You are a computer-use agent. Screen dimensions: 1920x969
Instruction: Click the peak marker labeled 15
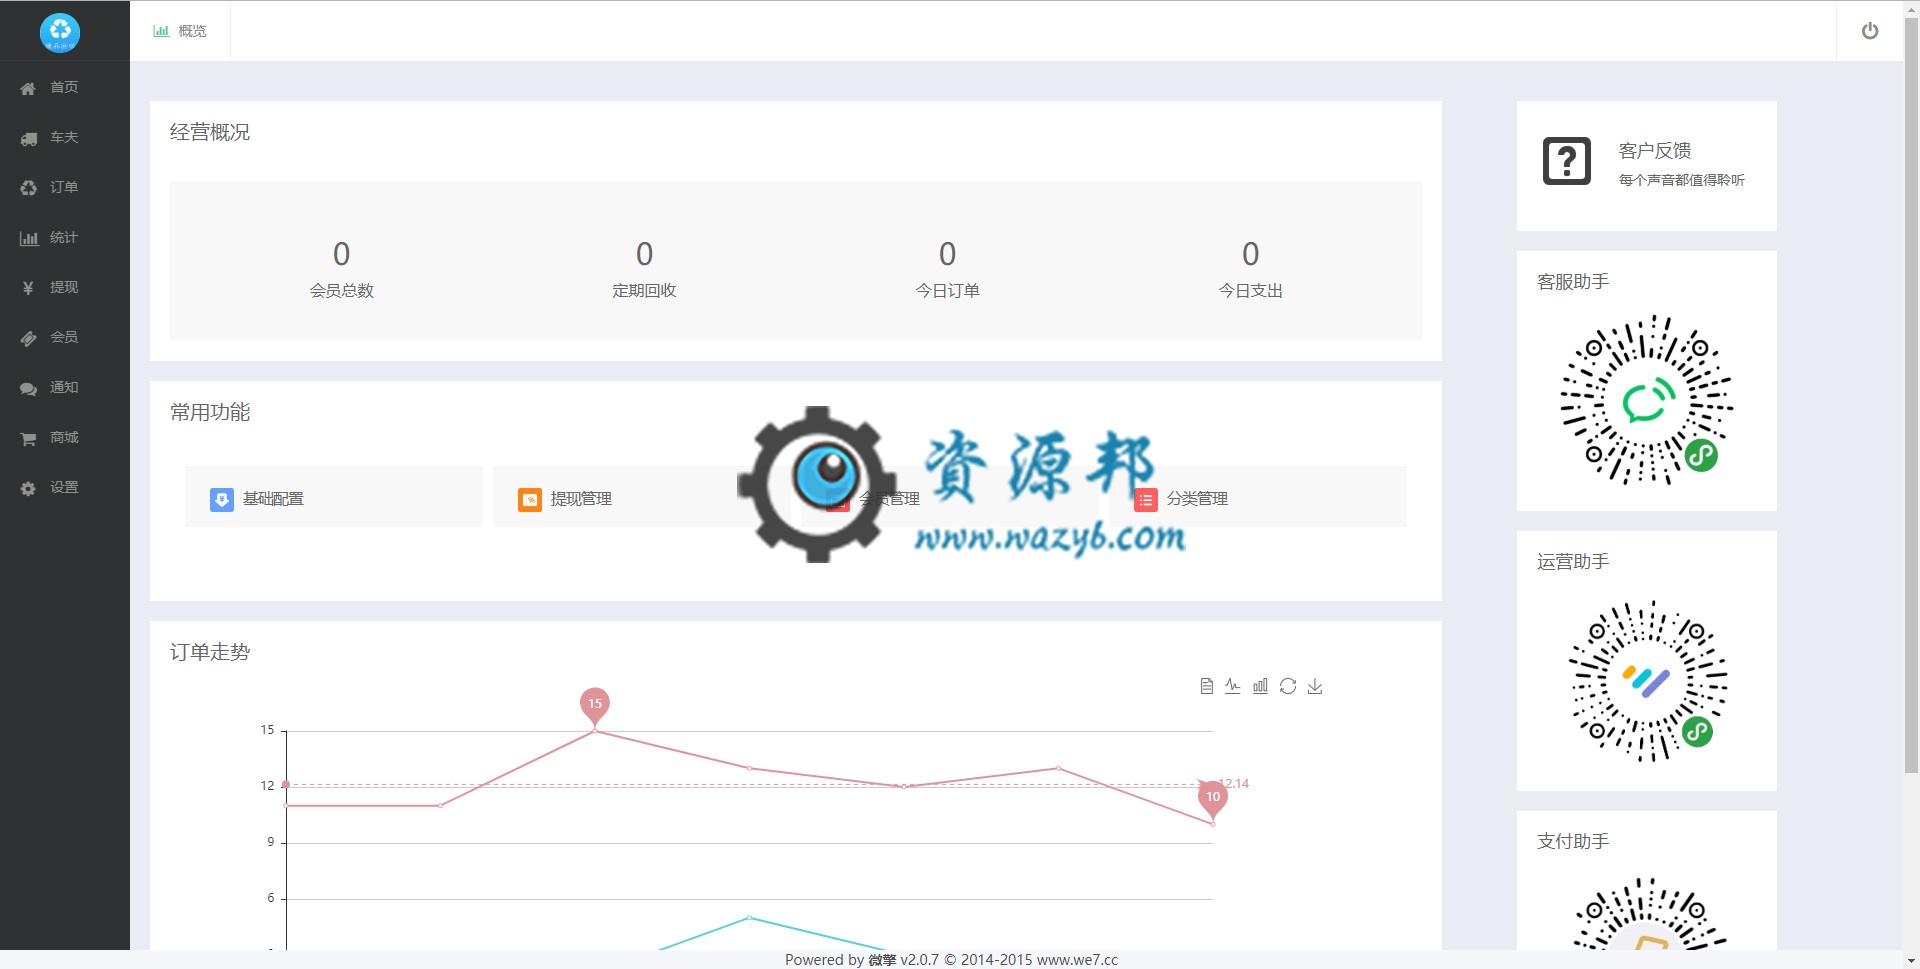[595, 705]
